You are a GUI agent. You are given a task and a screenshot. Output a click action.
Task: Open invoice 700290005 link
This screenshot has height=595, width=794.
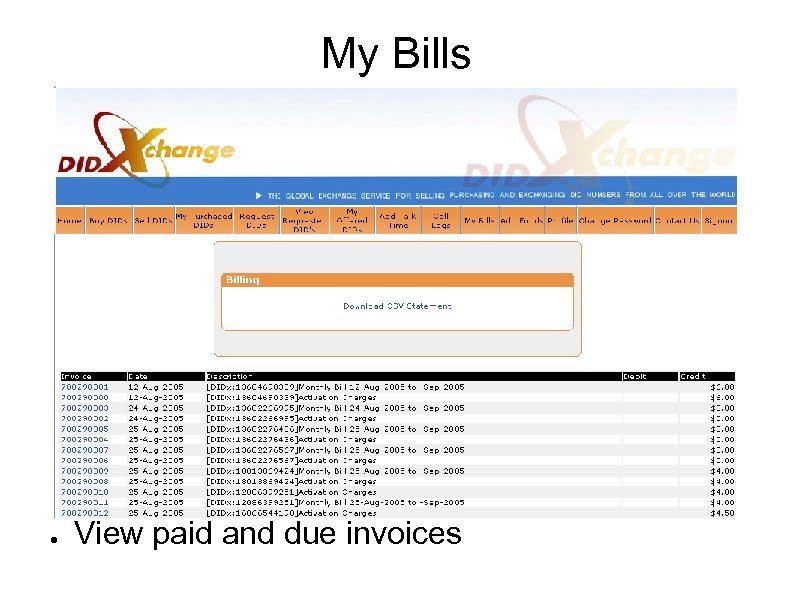(85, 429)
